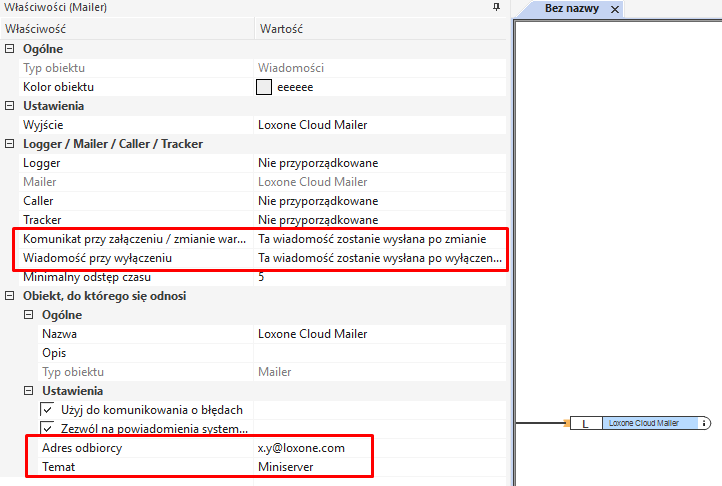
Task: Edit the Minimalny odstęp czasu value
Action: (380, 277)
